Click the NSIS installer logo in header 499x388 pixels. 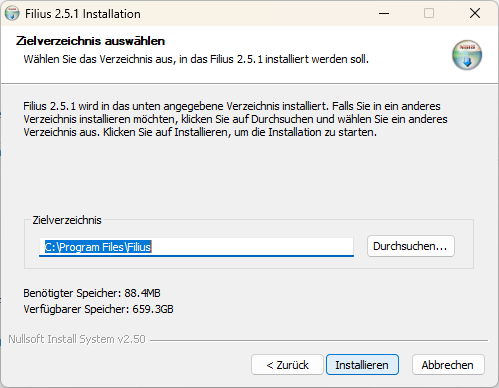point(467,55)
